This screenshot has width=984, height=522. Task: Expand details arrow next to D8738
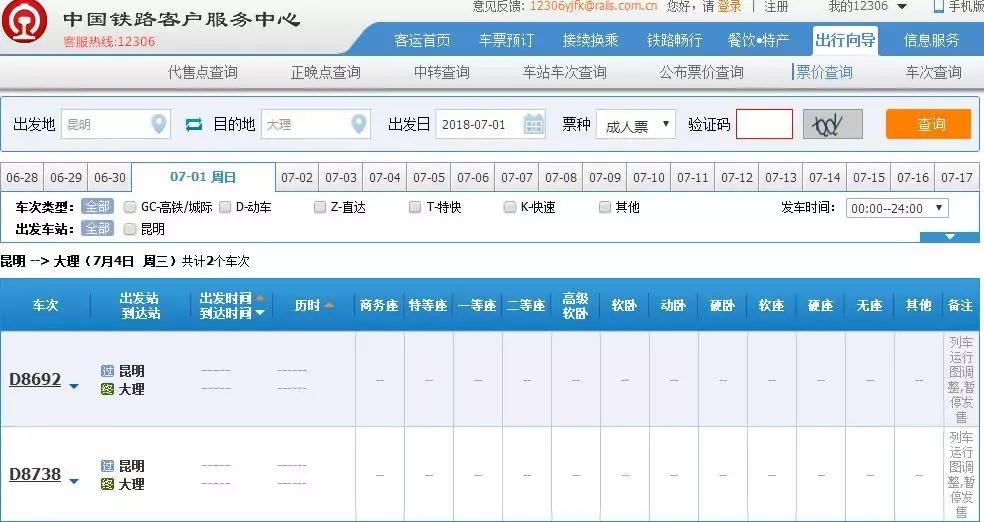74,481
